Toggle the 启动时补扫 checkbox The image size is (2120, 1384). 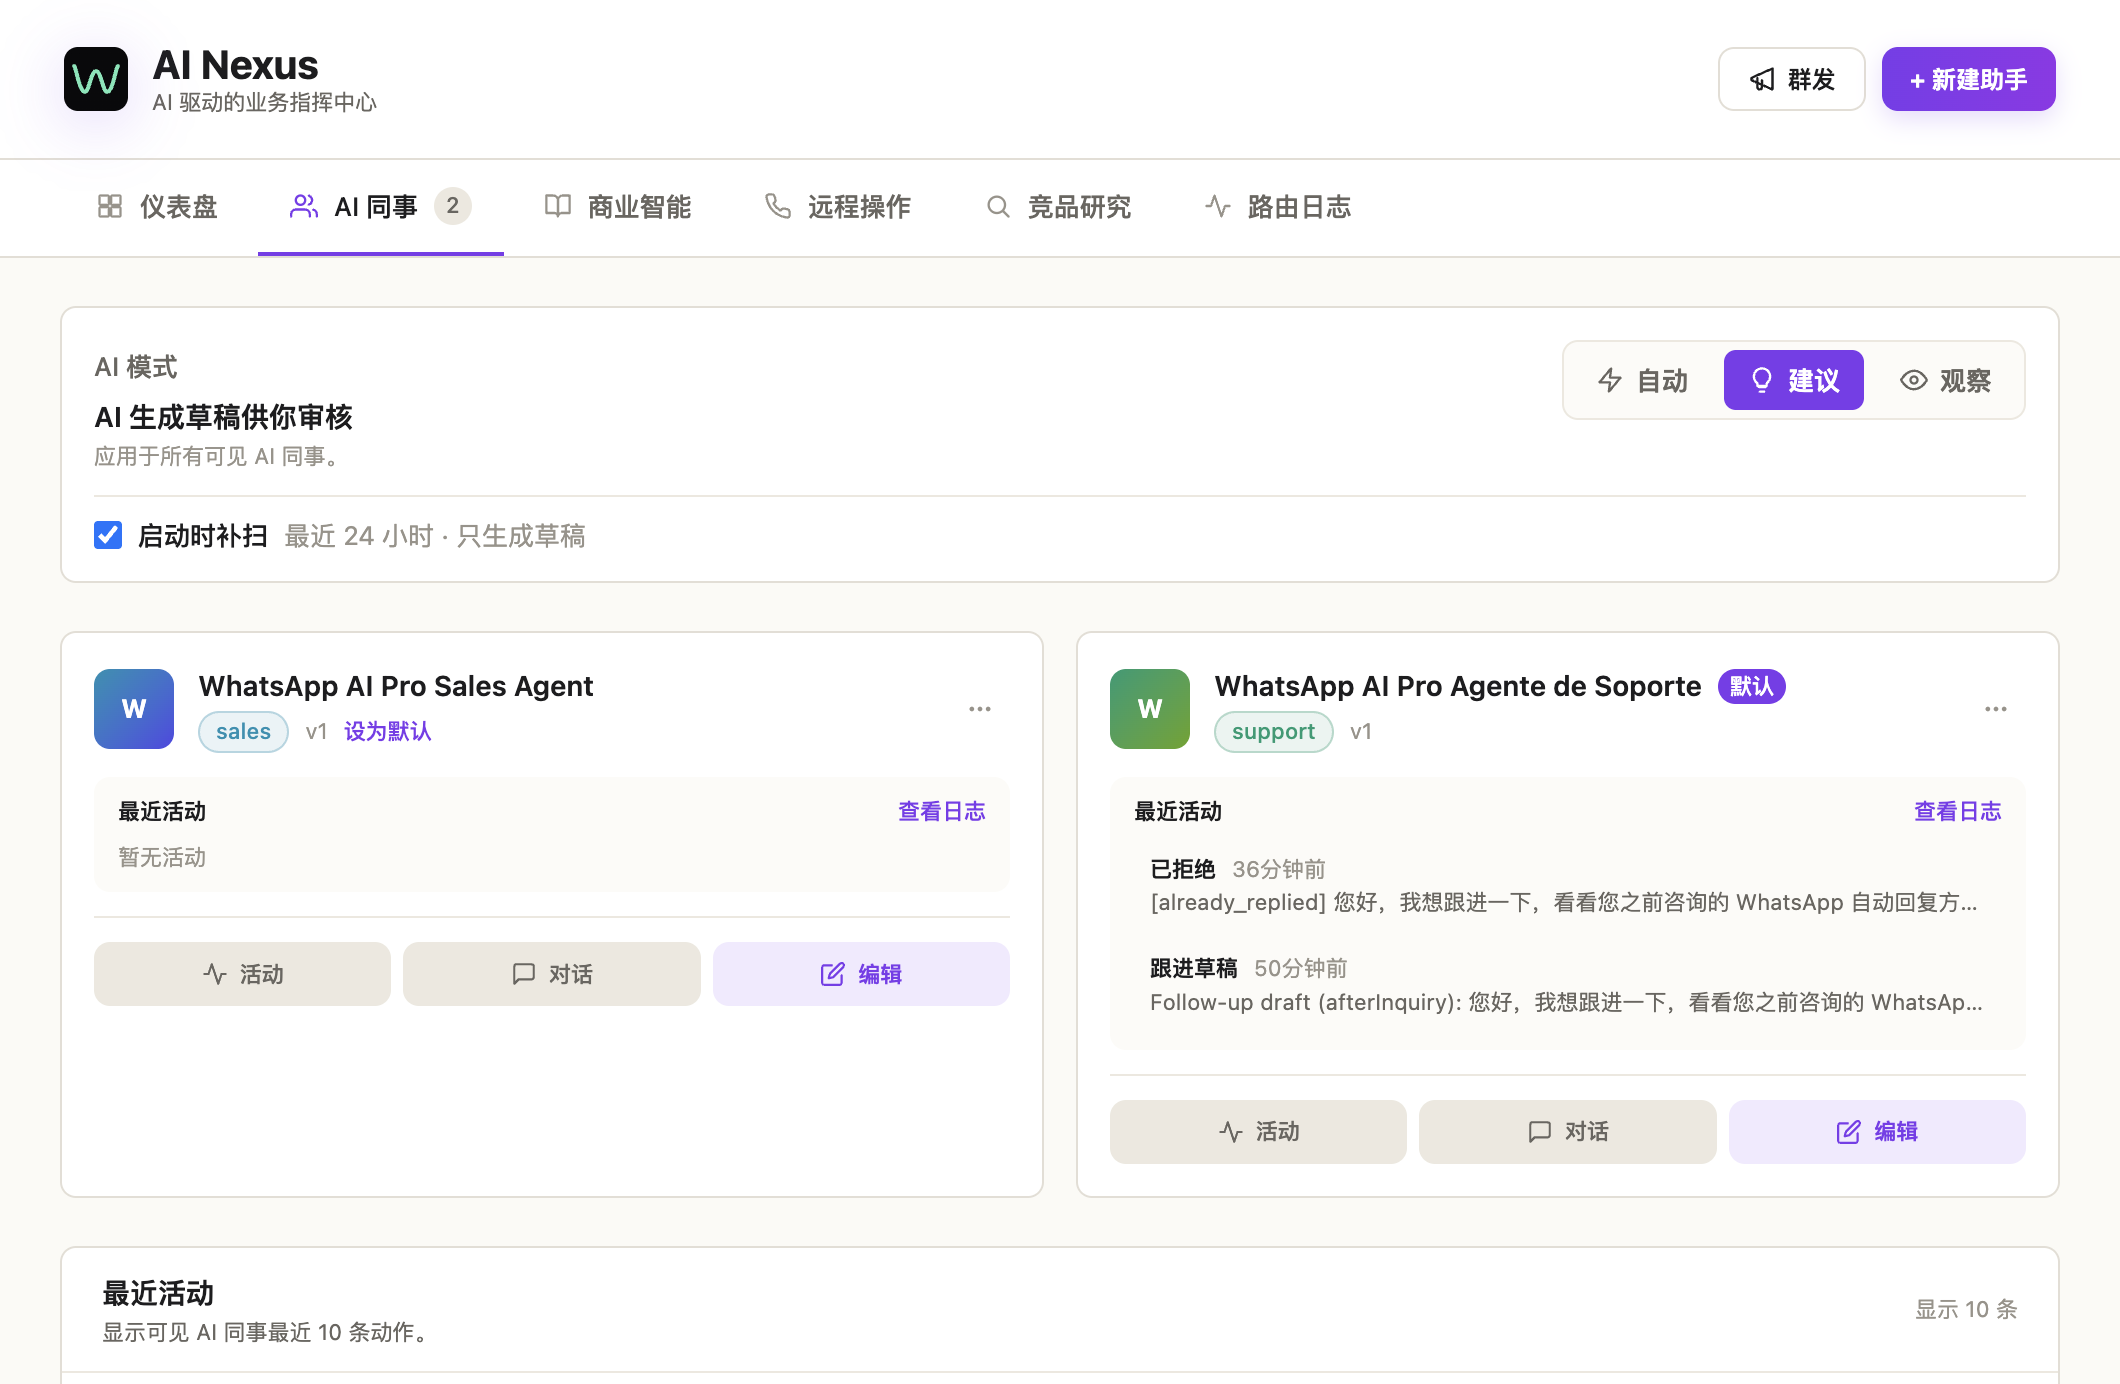coord(108,535)
